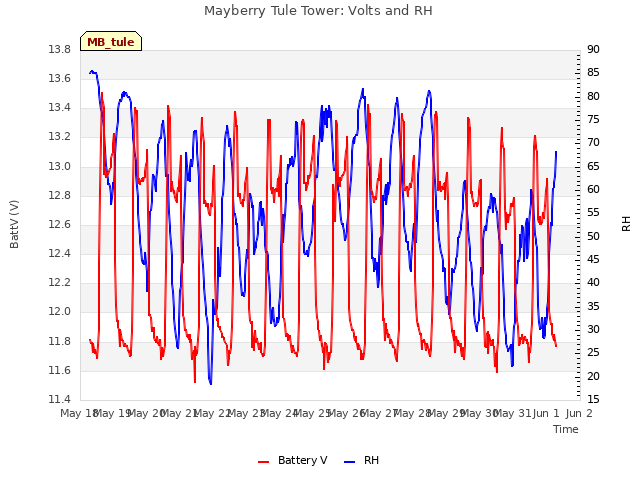Click the 40 tick on the RH axis

click(x=593, y=282)
